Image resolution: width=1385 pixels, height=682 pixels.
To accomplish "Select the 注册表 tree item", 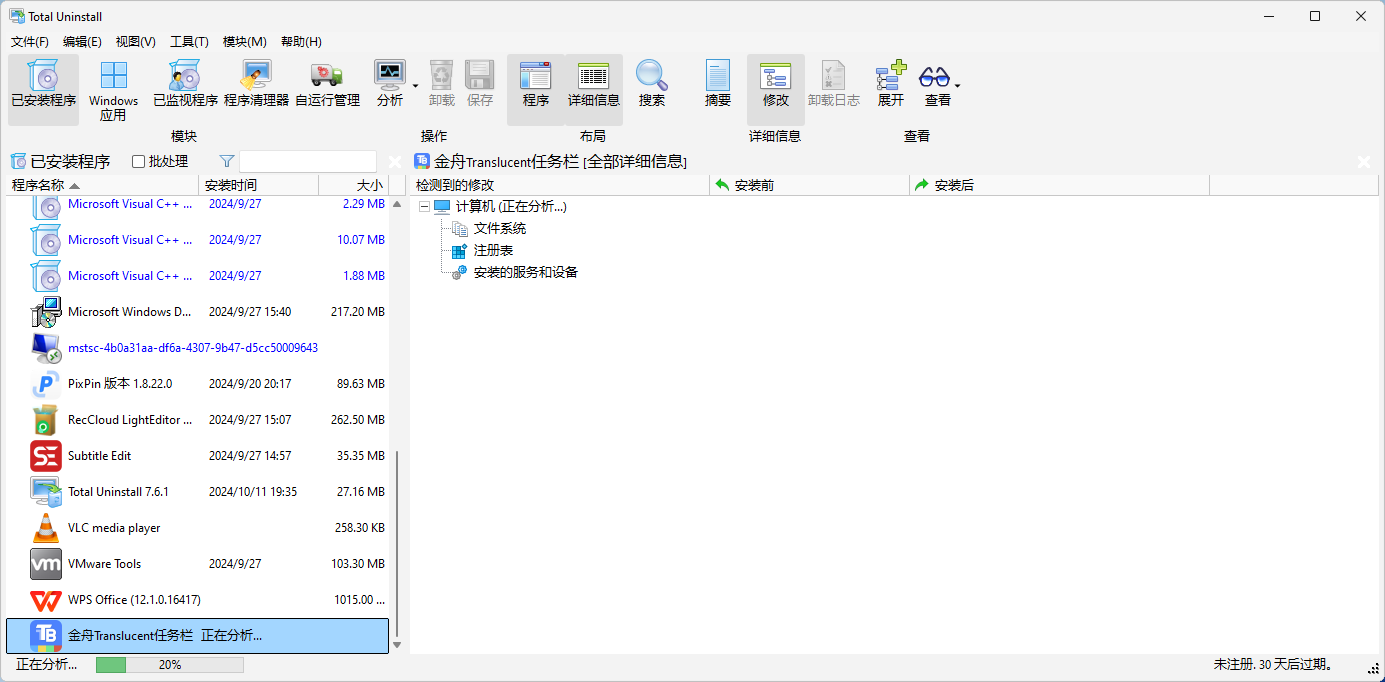I will 494,250.
